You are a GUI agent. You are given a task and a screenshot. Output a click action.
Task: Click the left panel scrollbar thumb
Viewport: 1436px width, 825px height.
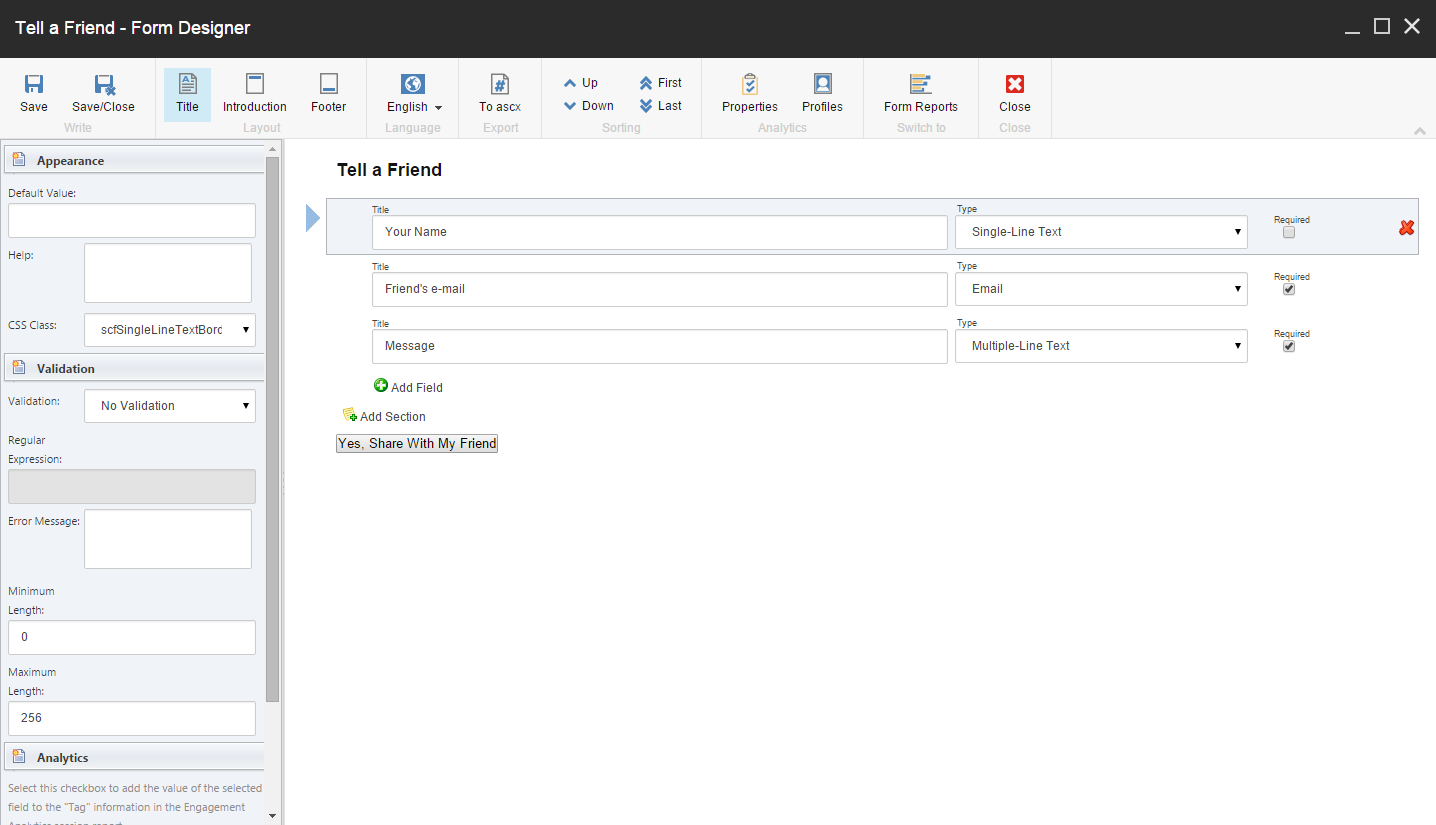tap(273, 428)
